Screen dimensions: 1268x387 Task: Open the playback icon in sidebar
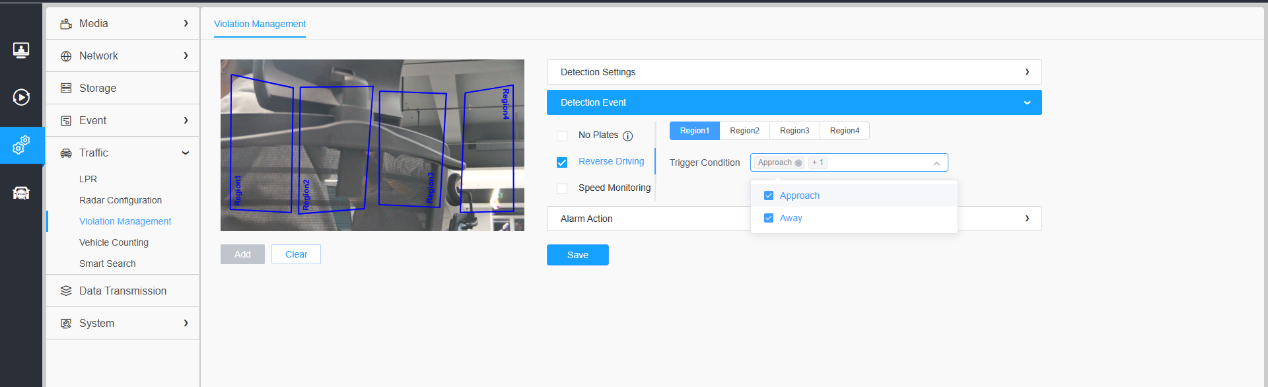tap(21, 97)
